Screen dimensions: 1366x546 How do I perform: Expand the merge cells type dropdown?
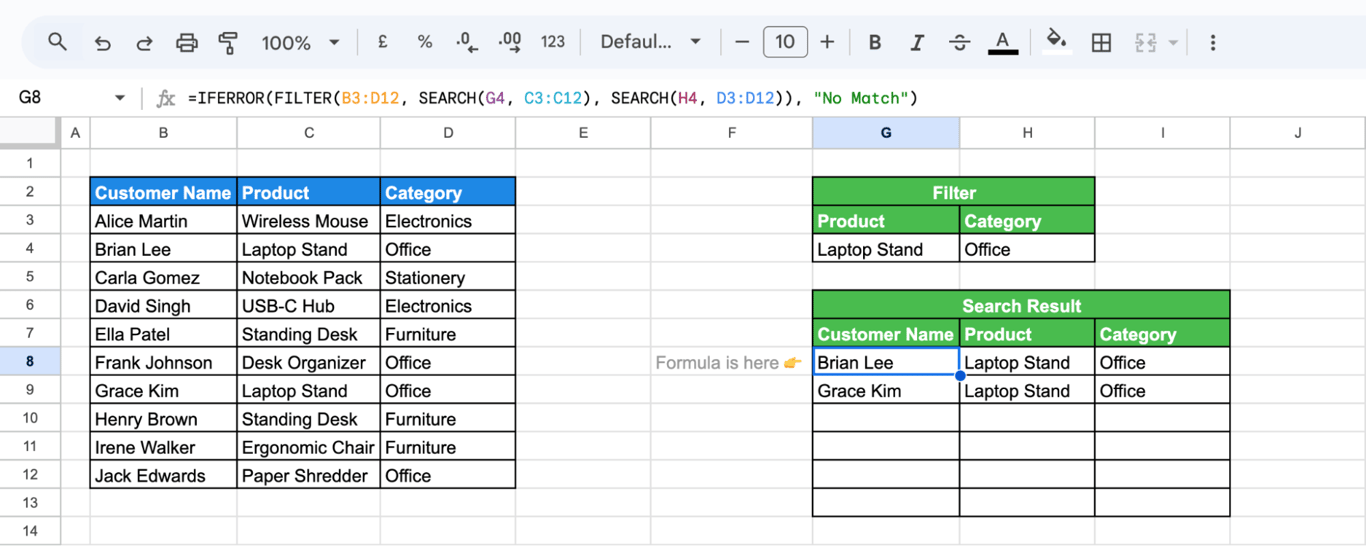coord(1173,43)
